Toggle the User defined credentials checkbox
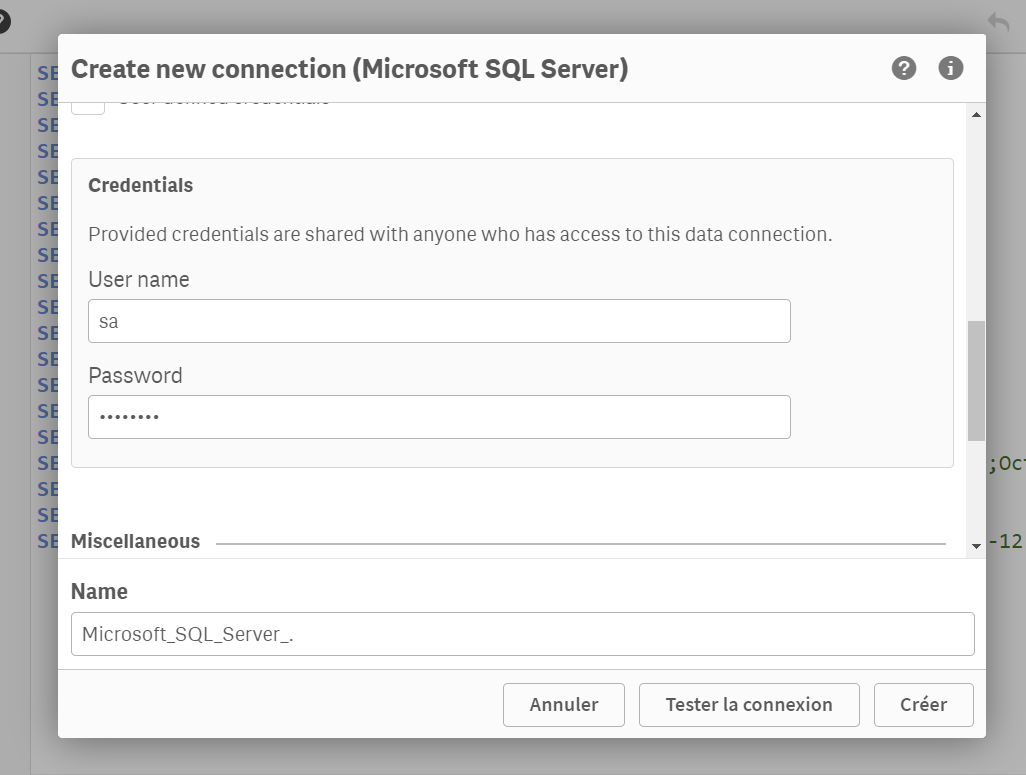The image size is (1026, 775). (88, 101)
